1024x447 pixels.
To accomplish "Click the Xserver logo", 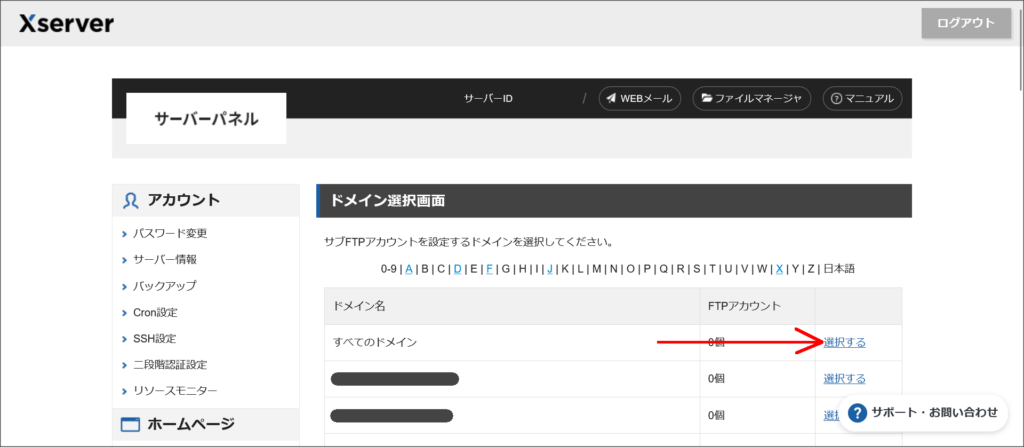I will coord(67,24).
